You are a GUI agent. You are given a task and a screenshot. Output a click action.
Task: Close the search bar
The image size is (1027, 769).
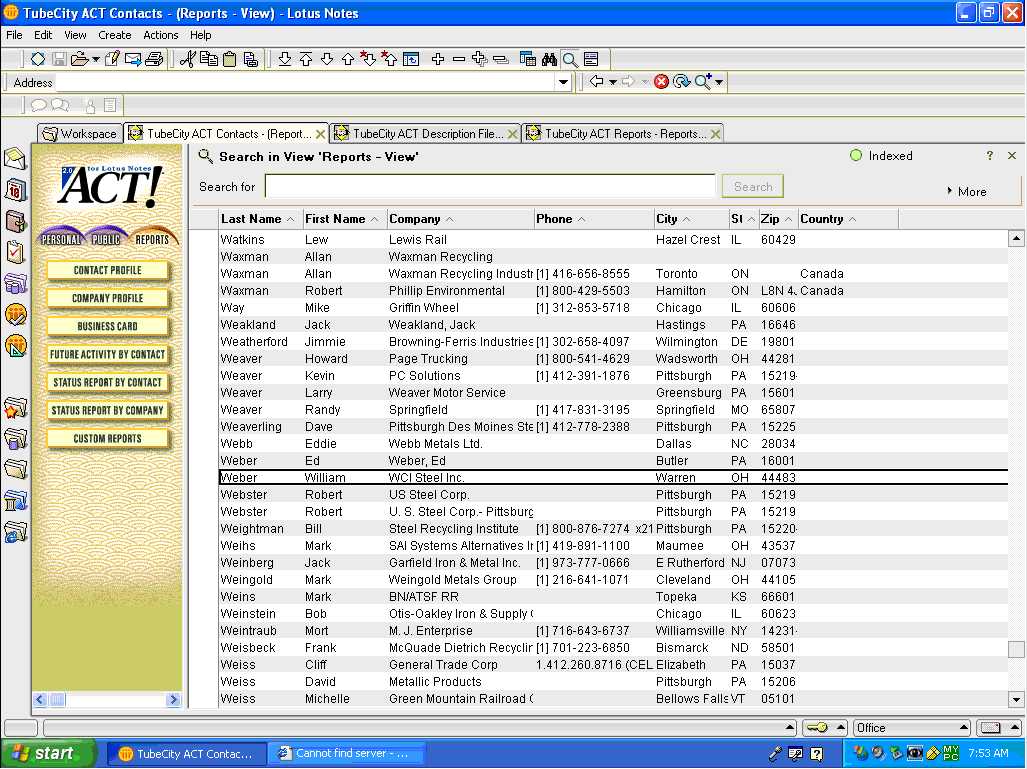[1012, 155]
